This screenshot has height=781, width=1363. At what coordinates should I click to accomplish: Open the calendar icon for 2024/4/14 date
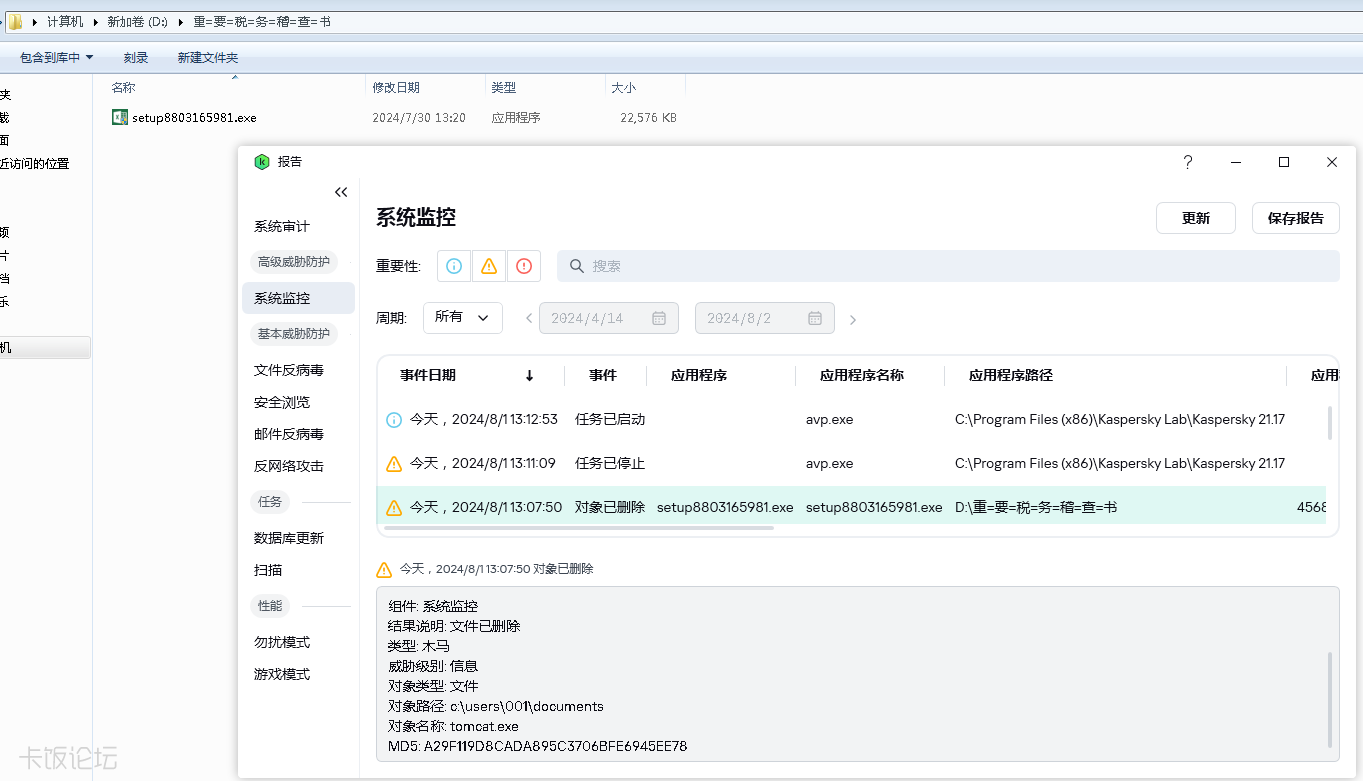point(659,318)
